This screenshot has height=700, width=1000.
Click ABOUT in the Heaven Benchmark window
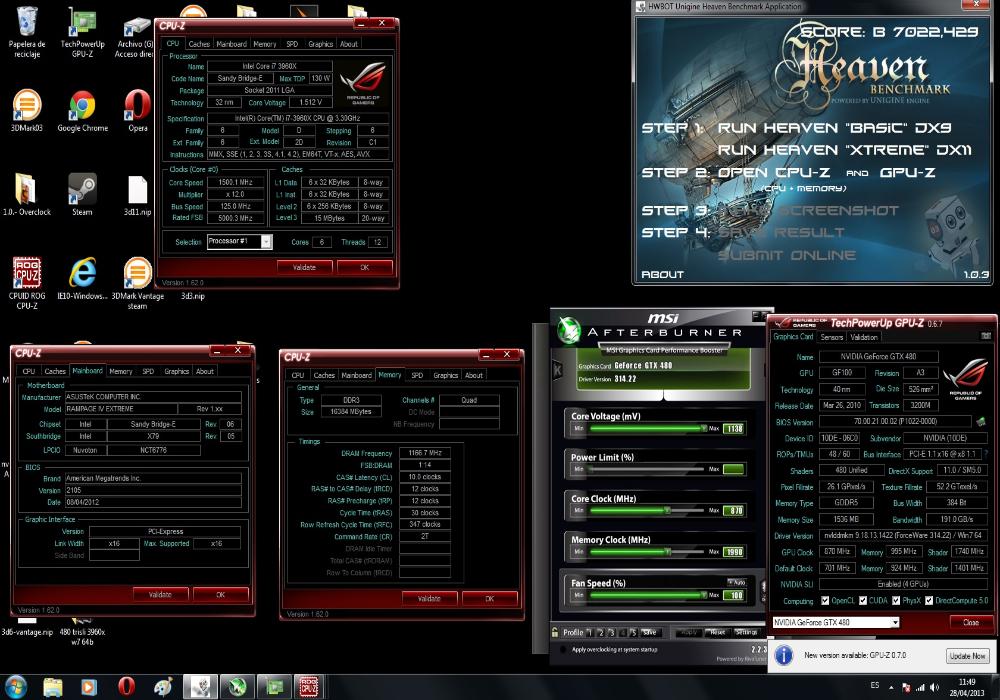pyautogui.click(x=663, y=274)
